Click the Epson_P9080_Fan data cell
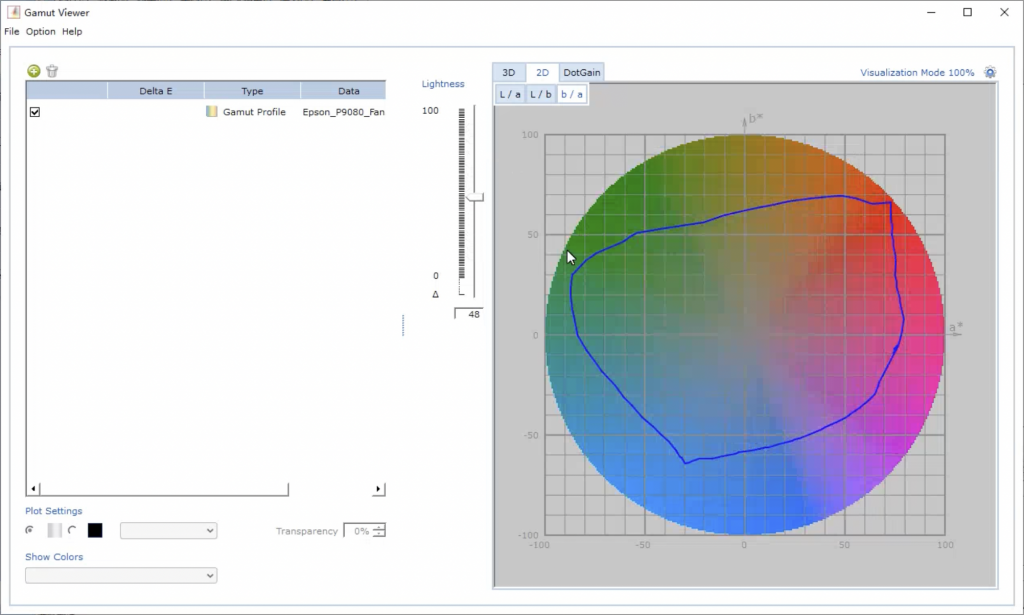The width and height of the screenshot is (1024, 615). (344, 112)
